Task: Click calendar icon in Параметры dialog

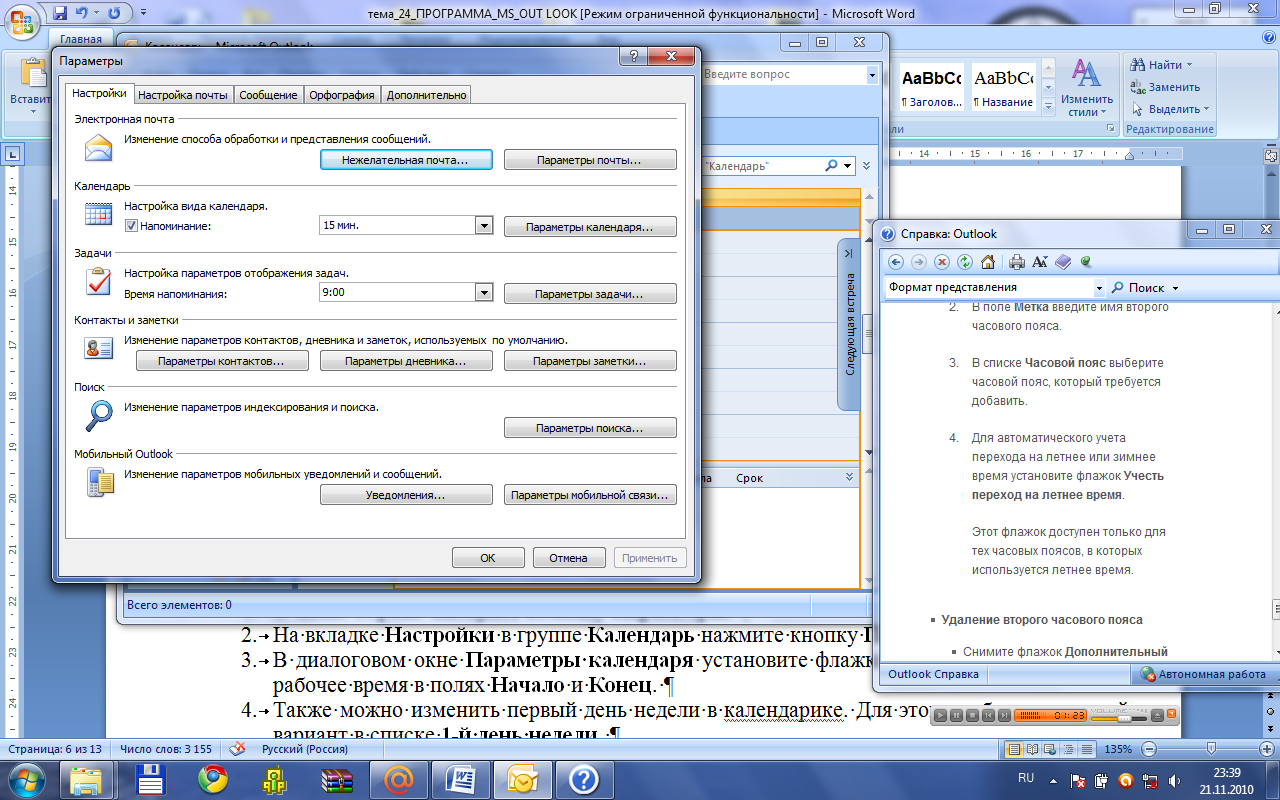Action: pos(99,213)
